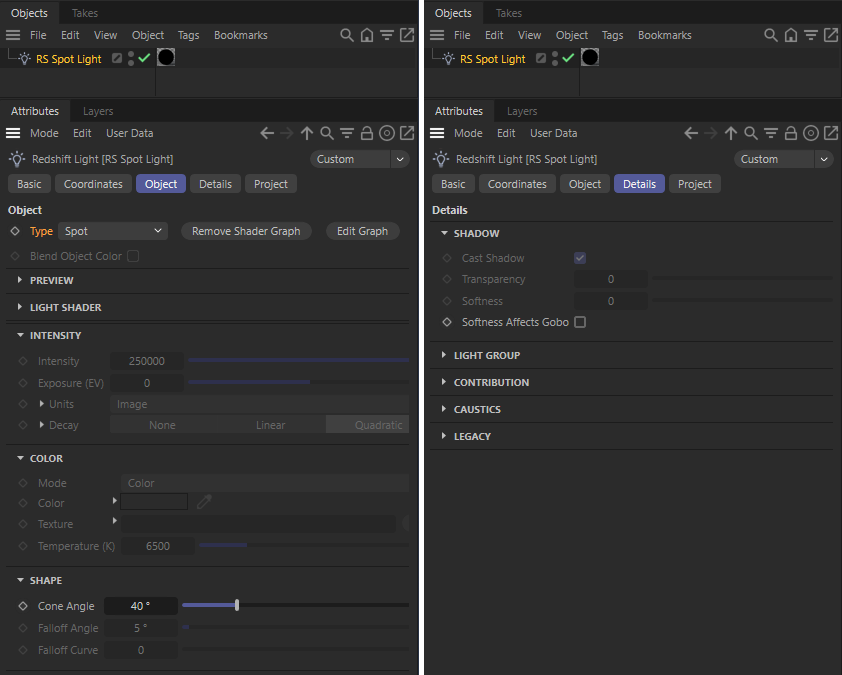Click the search icon in the left Objects panel
Image resolution: width=842 pixels, height=675 pixels.
[x=347, y=35]
